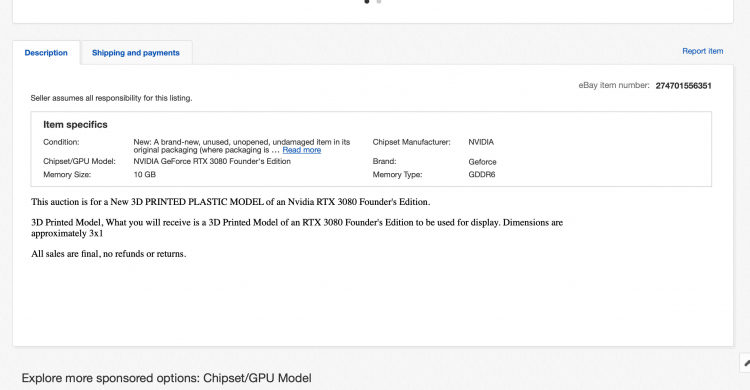The height and width of the screenshot is (390, 750).
Task: Select the eBay item number 274701556351
Action: (683, 86)
